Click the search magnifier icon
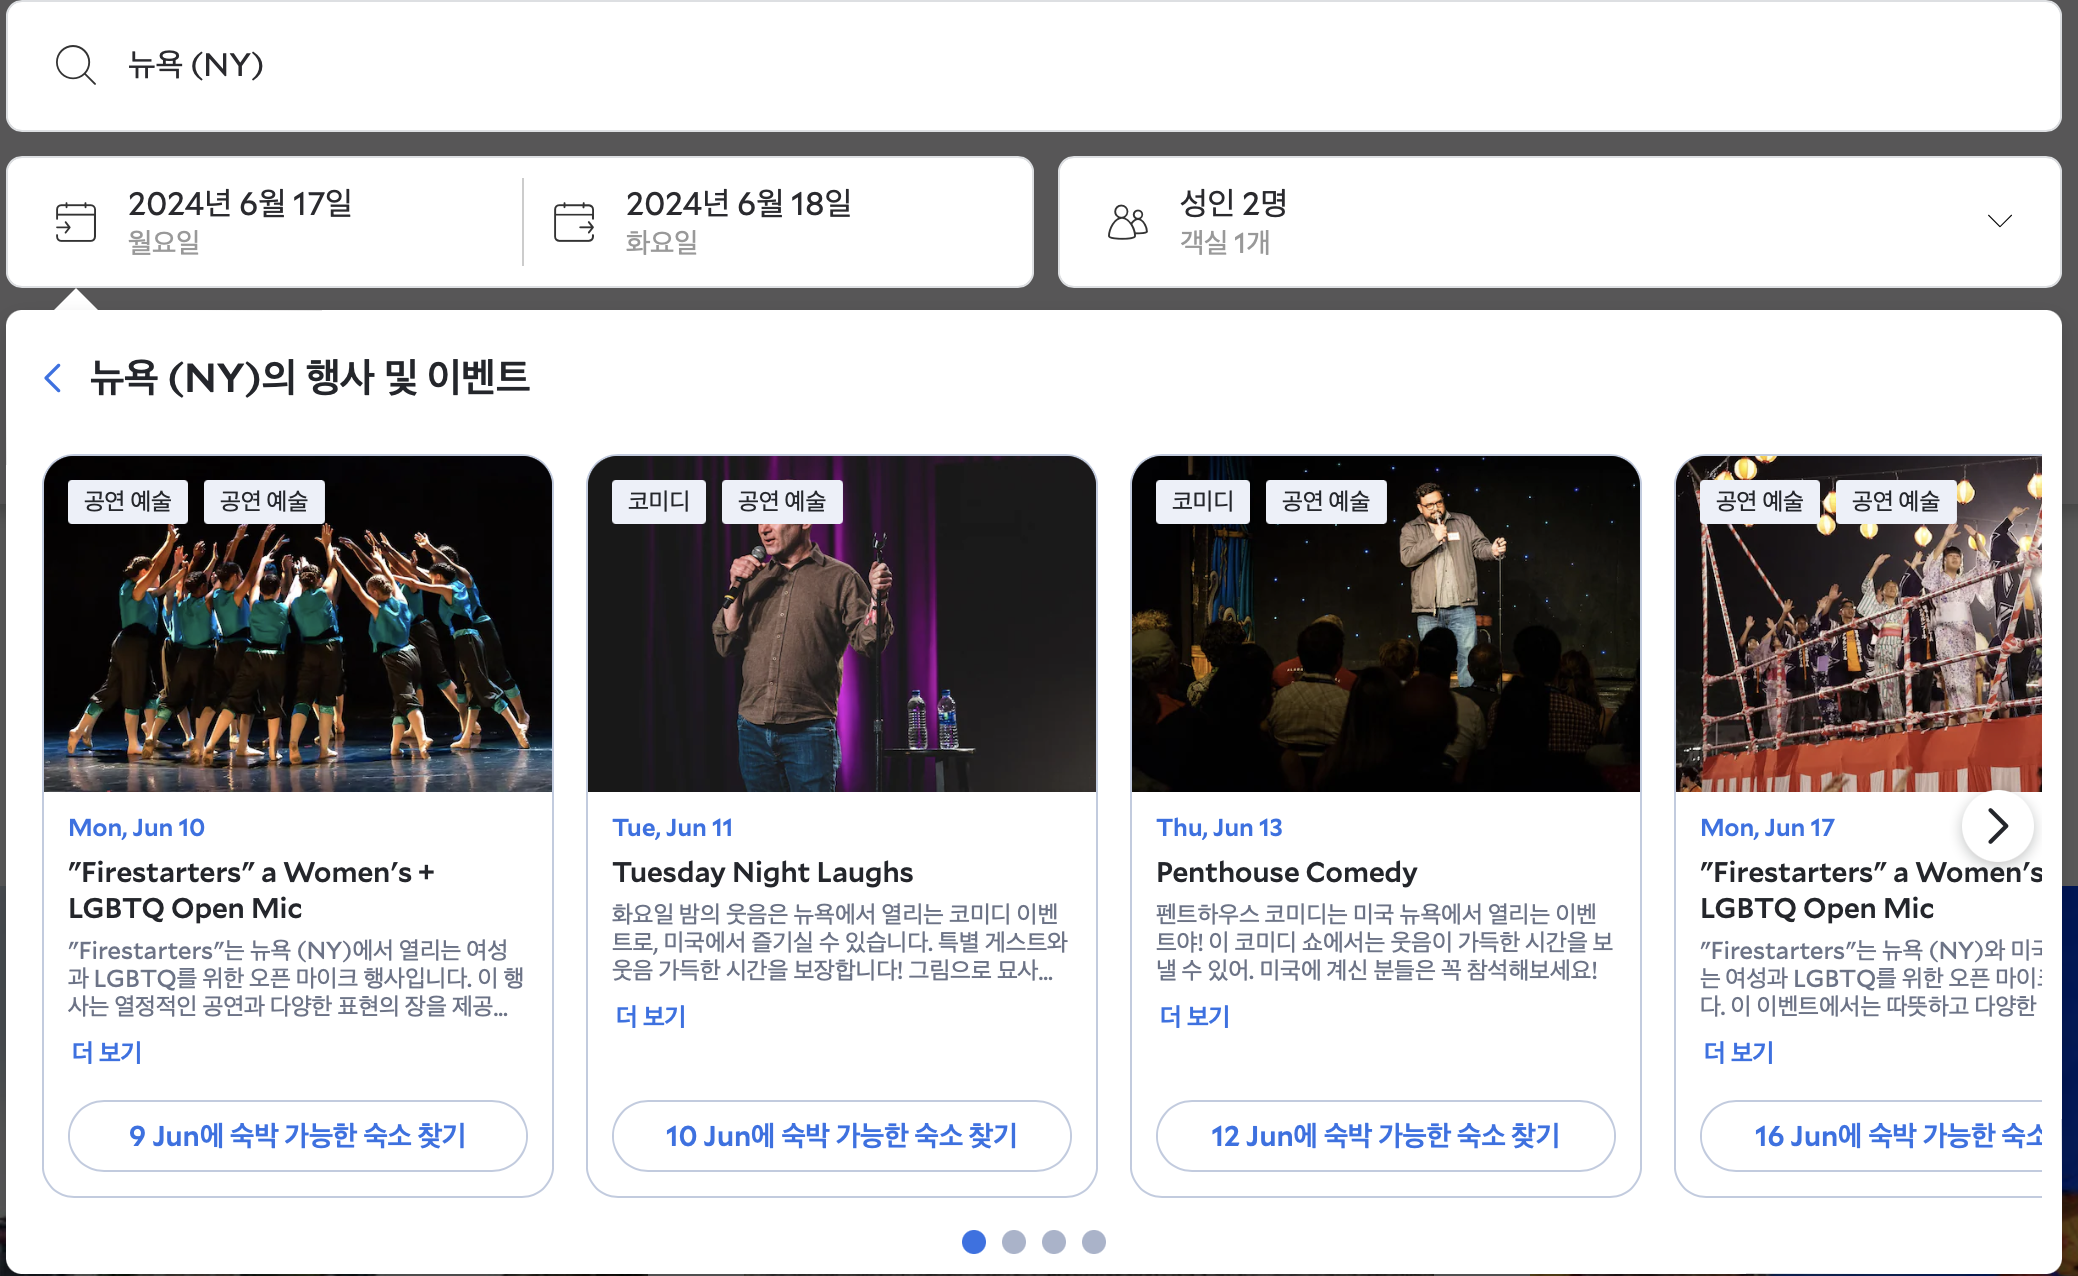Viewport: 2078px width, 1276px height. coord(75,65)
